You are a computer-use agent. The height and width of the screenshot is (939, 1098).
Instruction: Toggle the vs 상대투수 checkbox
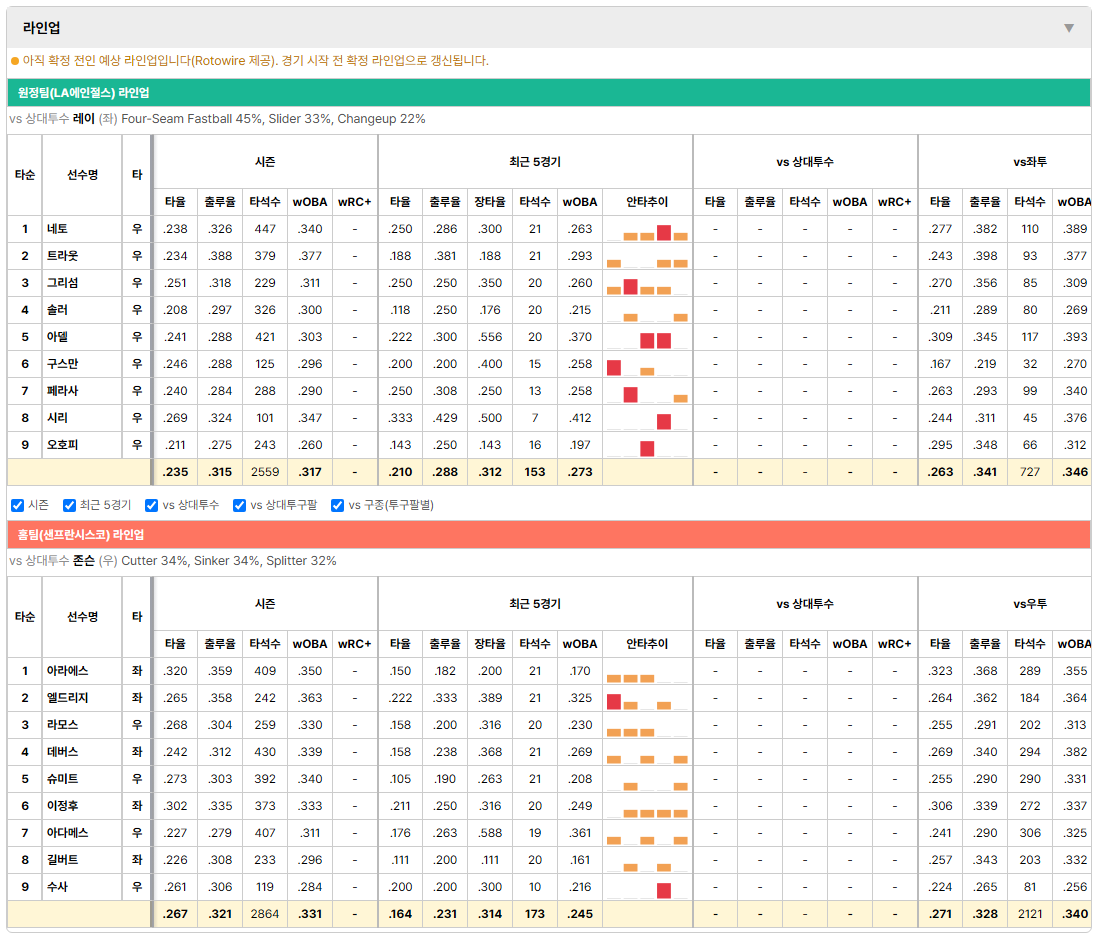[151, 505]
